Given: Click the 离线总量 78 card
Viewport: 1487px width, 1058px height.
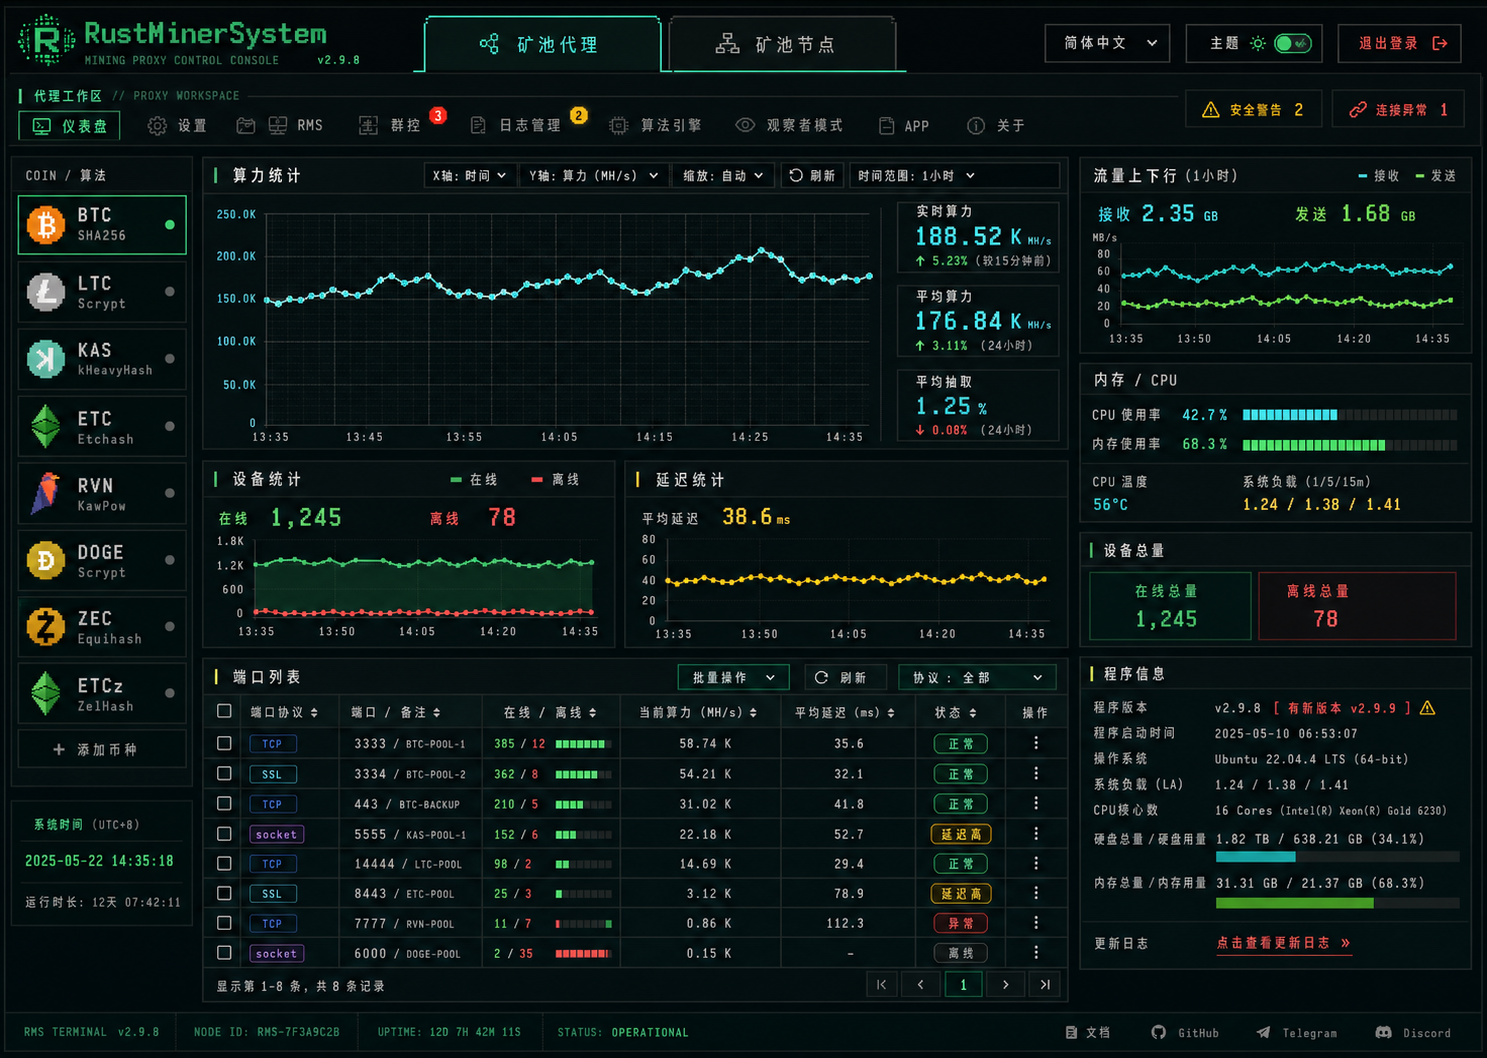Looking at the screenshot, I should coord(1357,606).
